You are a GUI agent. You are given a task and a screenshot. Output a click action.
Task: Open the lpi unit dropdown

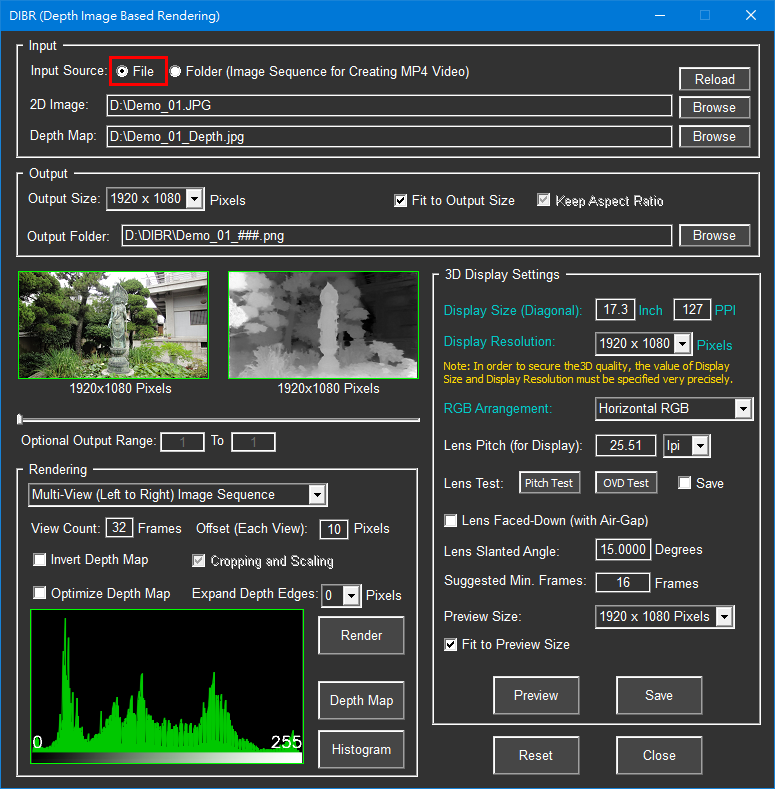coord(701,446)
